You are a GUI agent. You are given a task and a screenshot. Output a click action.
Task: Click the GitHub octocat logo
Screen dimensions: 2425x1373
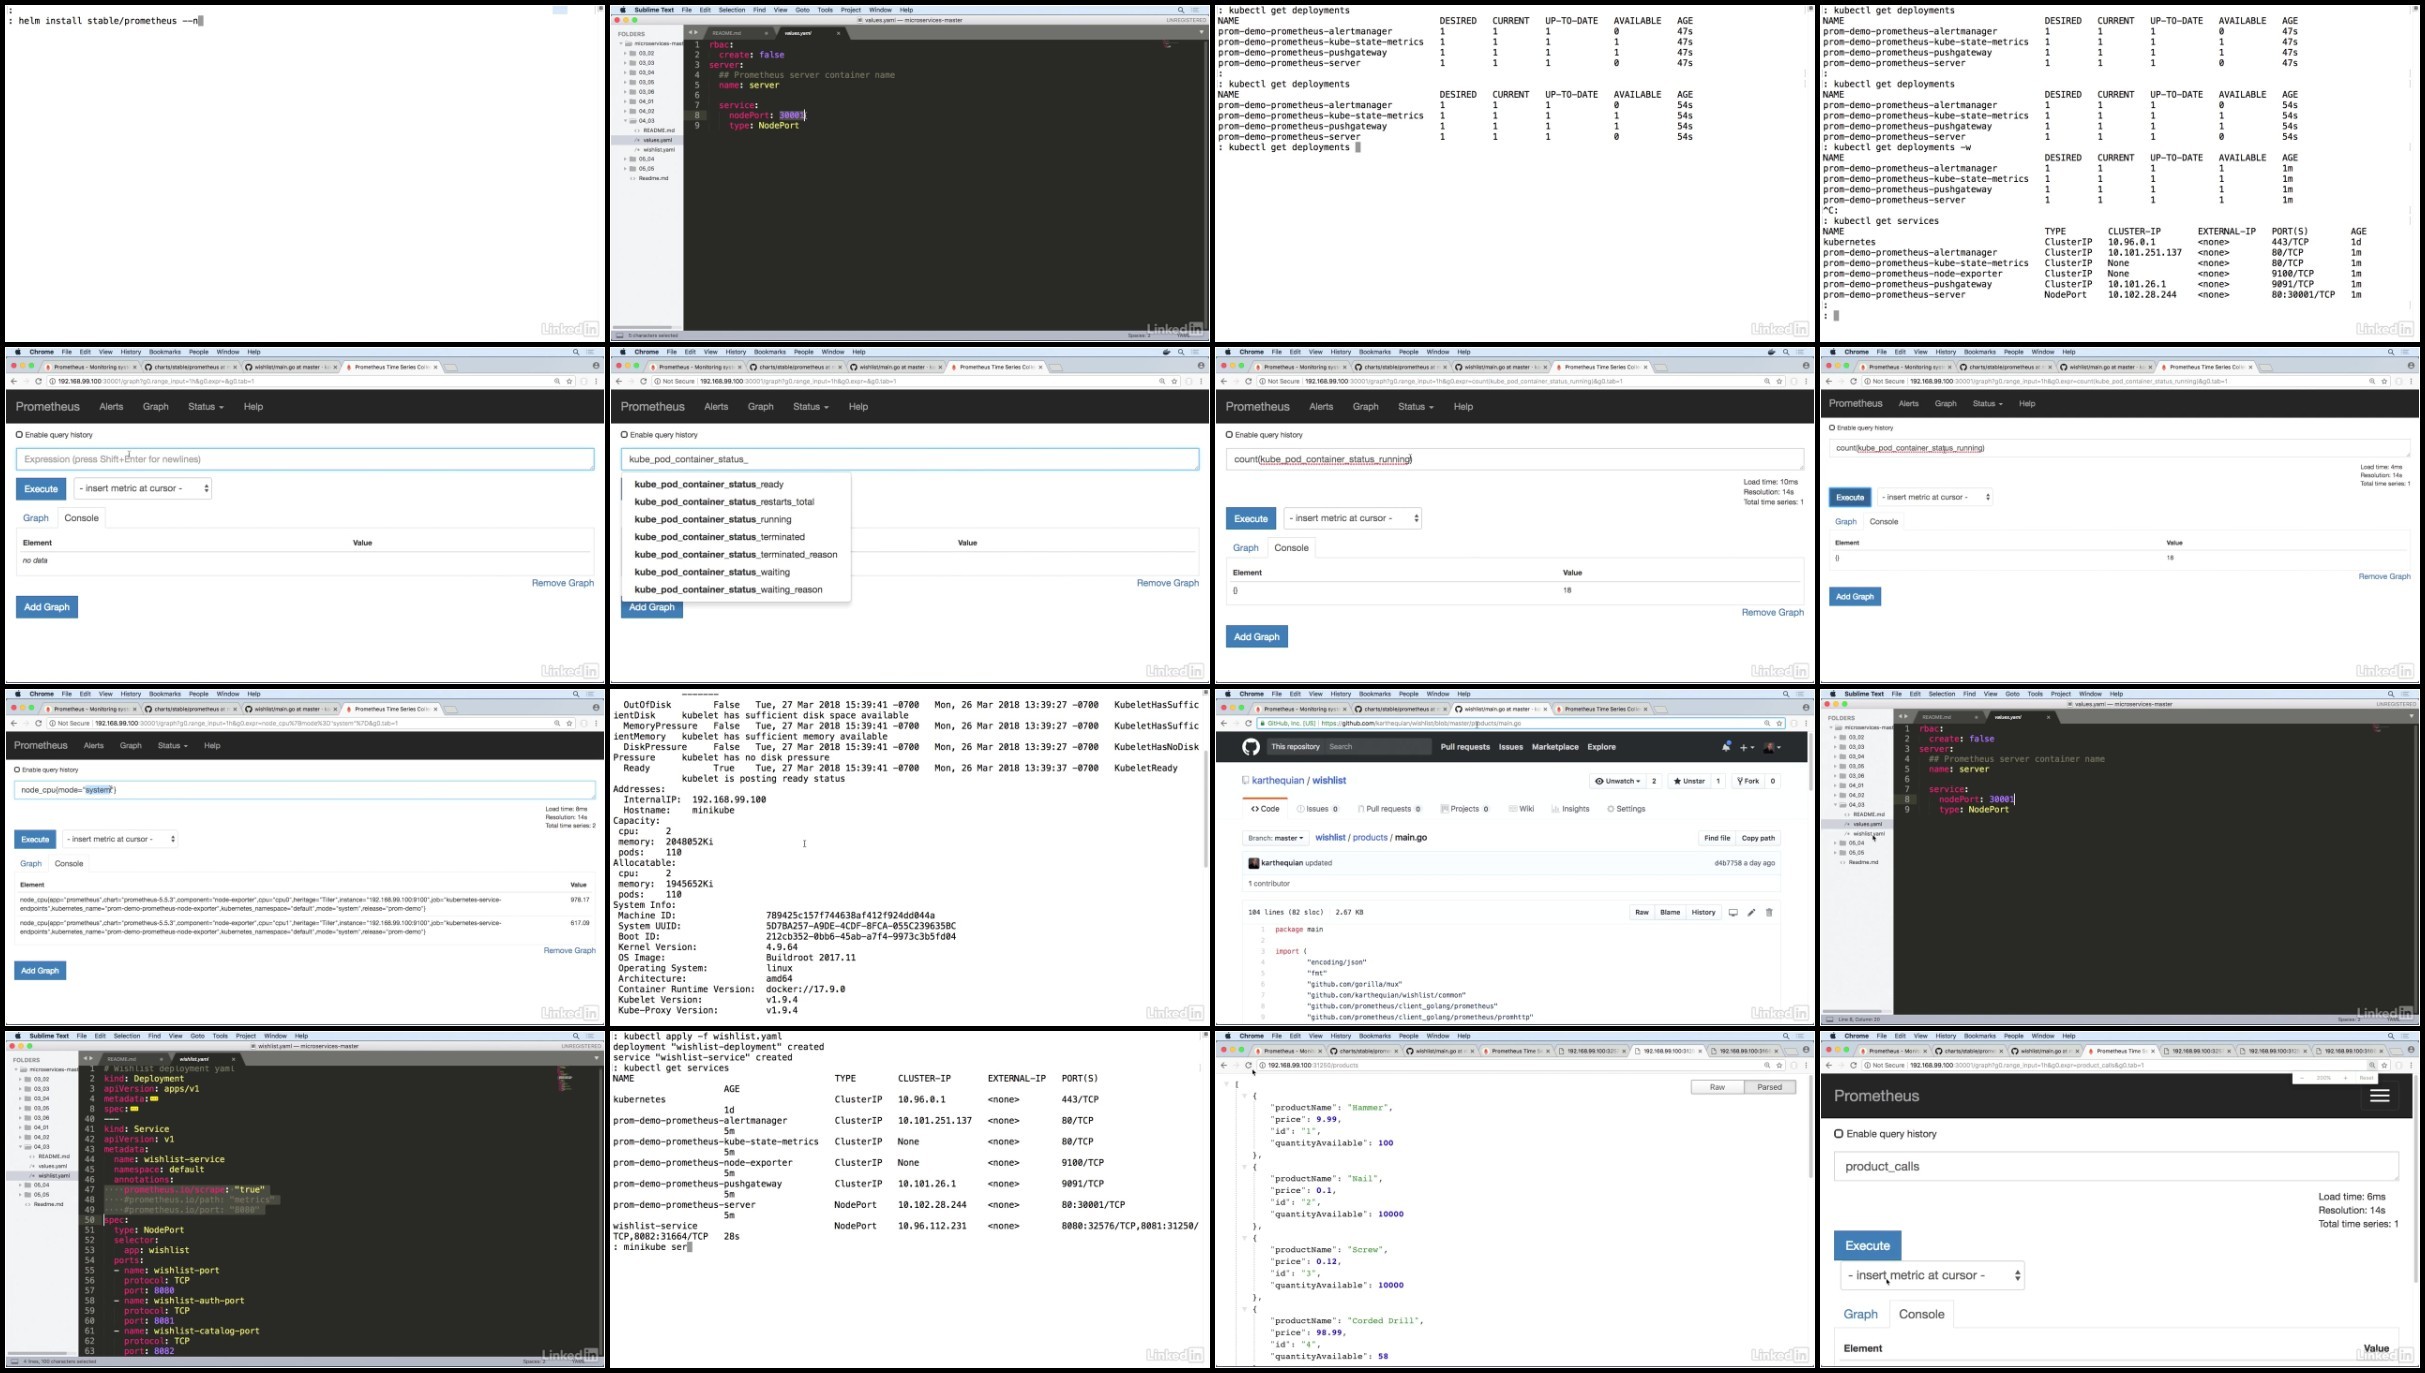pos(1250,747)
